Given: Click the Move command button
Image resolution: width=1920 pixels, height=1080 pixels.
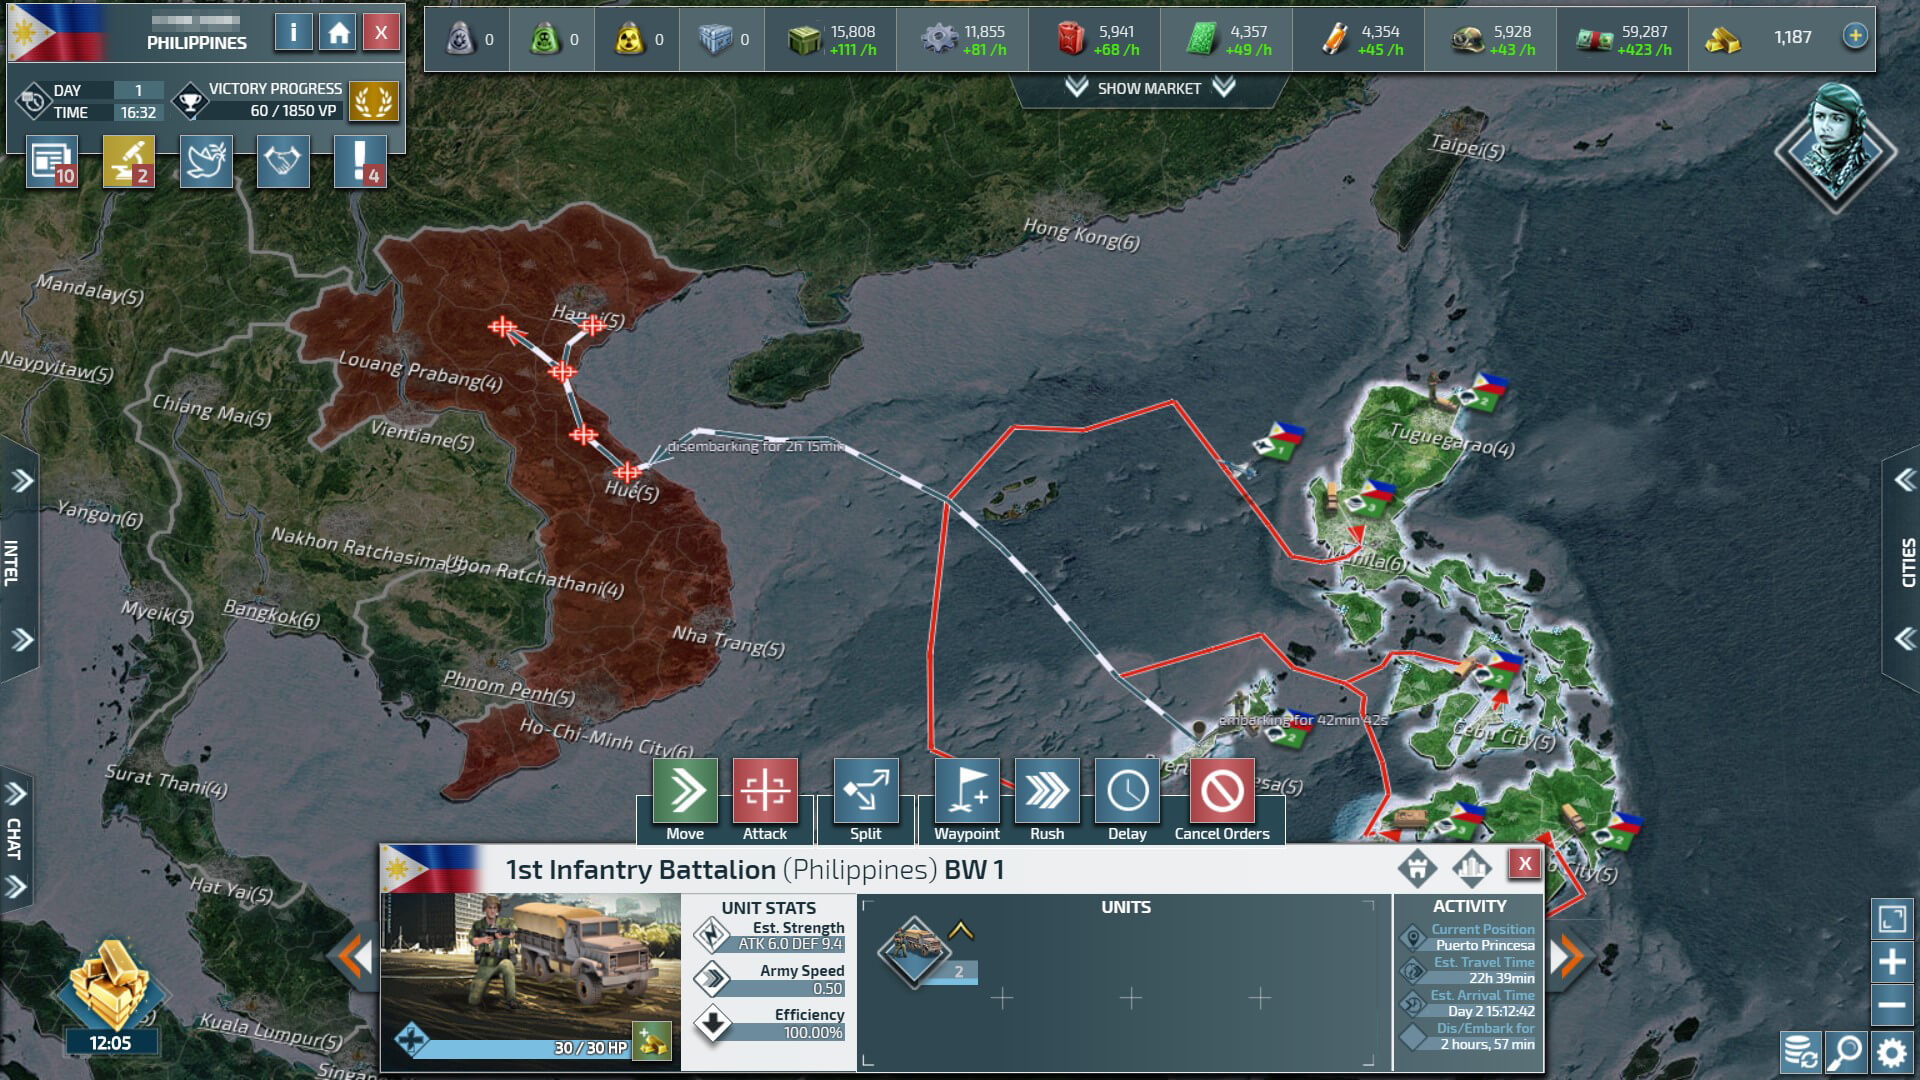Looking at the screenshot, I should coord(685,791).
